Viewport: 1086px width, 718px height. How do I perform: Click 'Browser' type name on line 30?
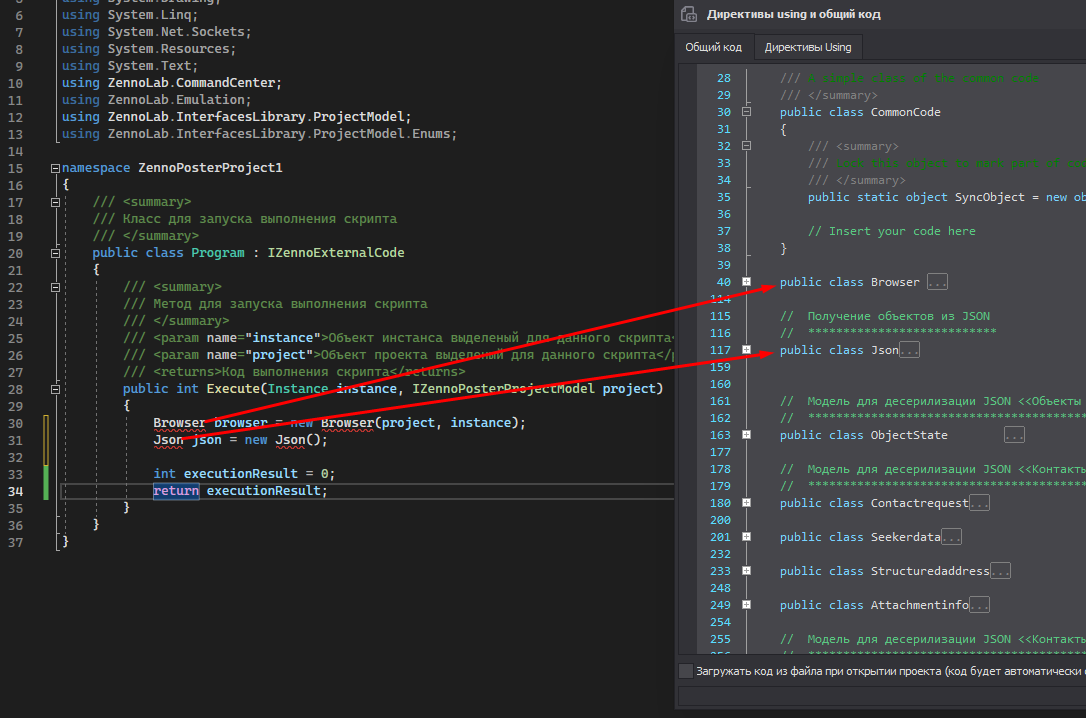[x=179, y=423]
